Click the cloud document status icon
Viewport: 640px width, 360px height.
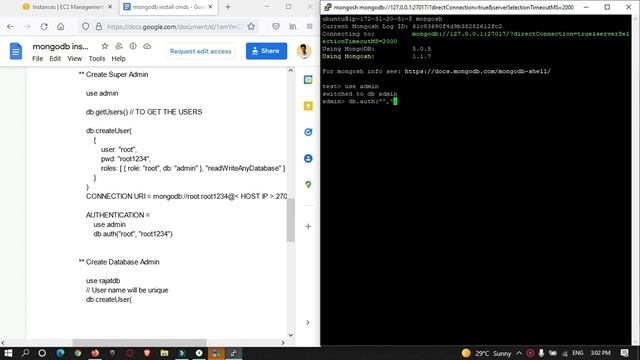(147, 46)
